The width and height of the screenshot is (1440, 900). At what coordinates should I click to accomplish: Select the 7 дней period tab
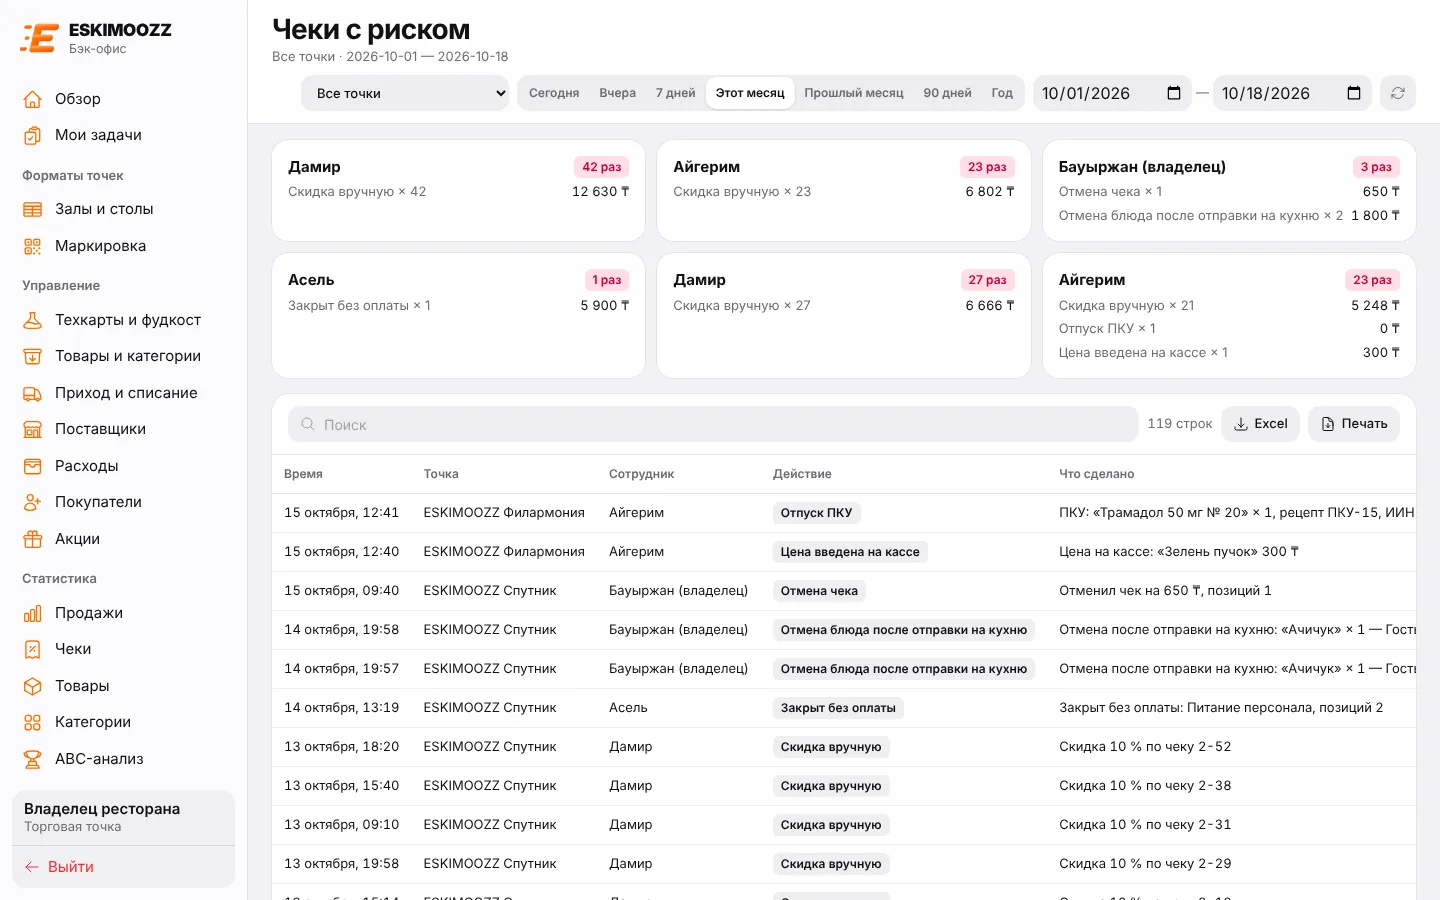pyautogui.click(x=676, y=93)
